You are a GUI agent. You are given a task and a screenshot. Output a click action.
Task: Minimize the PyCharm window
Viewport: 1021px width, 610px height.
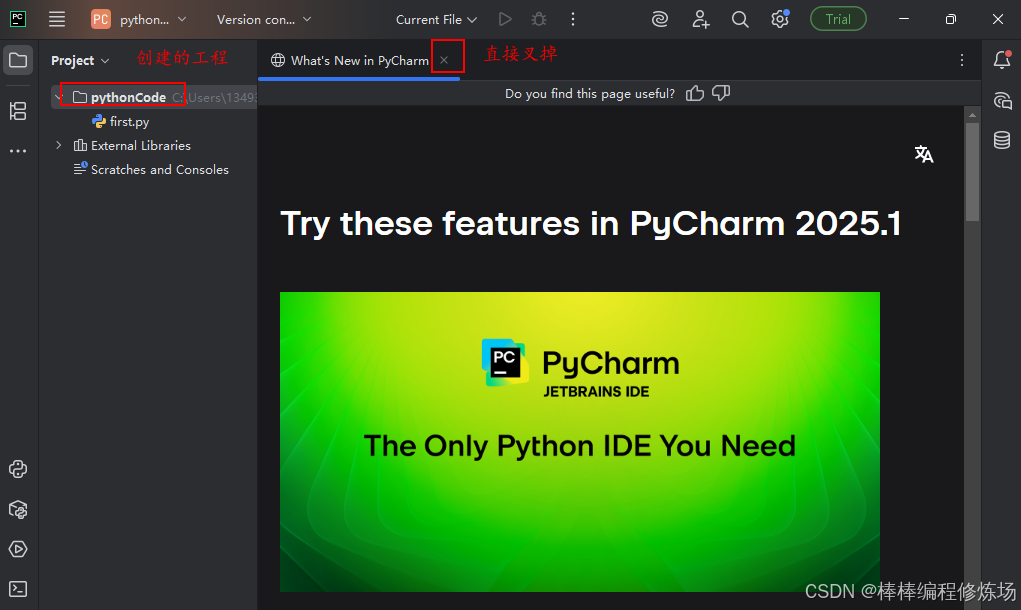904,19
